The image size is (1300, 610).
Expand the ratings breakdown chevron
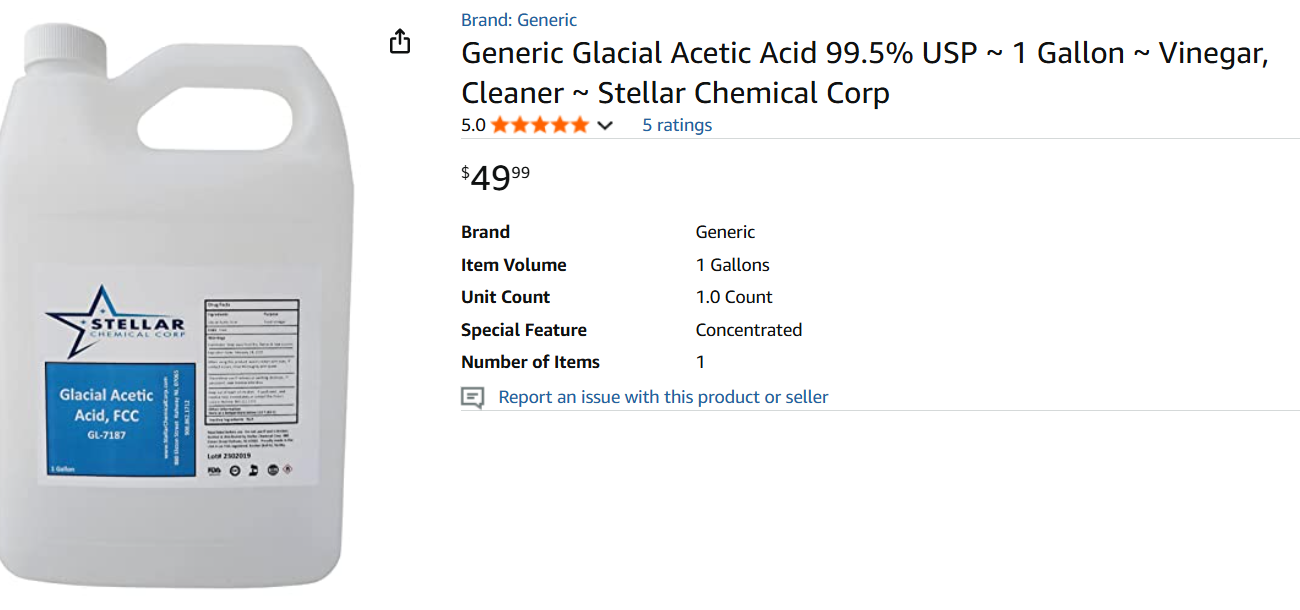[x=605, y=125]
